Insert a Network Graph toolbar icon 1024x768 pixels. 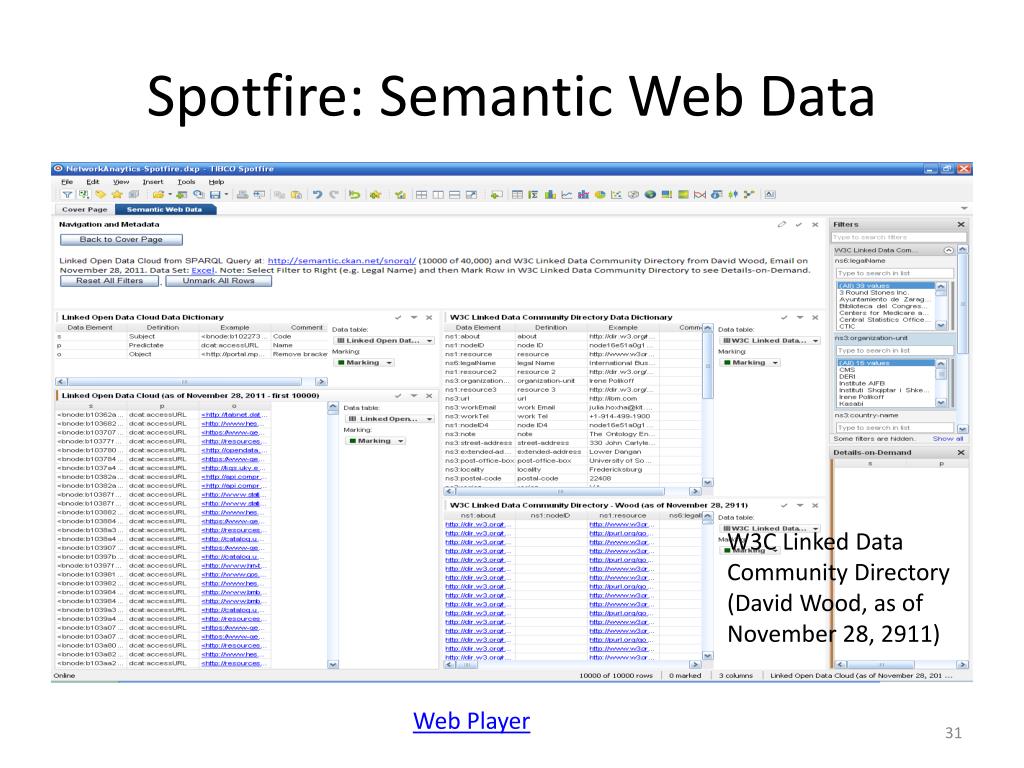(749, 195)
